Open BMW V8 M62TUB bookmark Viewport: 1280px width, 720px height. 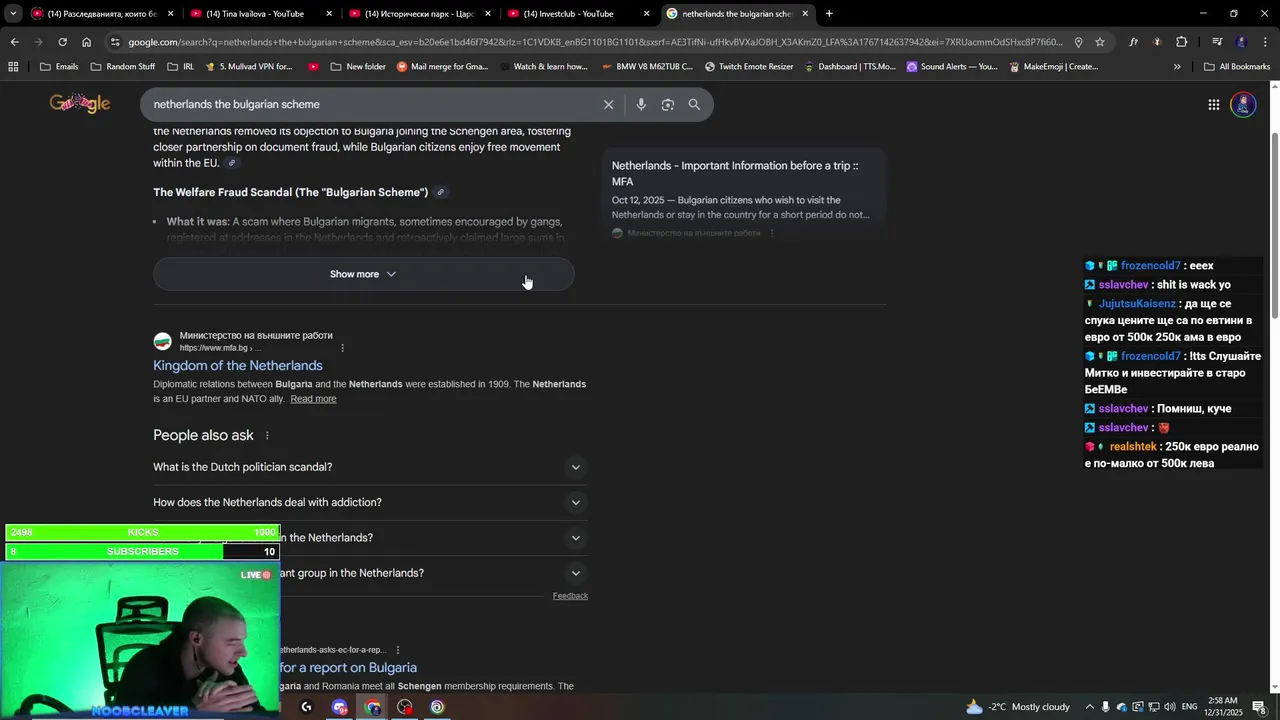[648, 67]
